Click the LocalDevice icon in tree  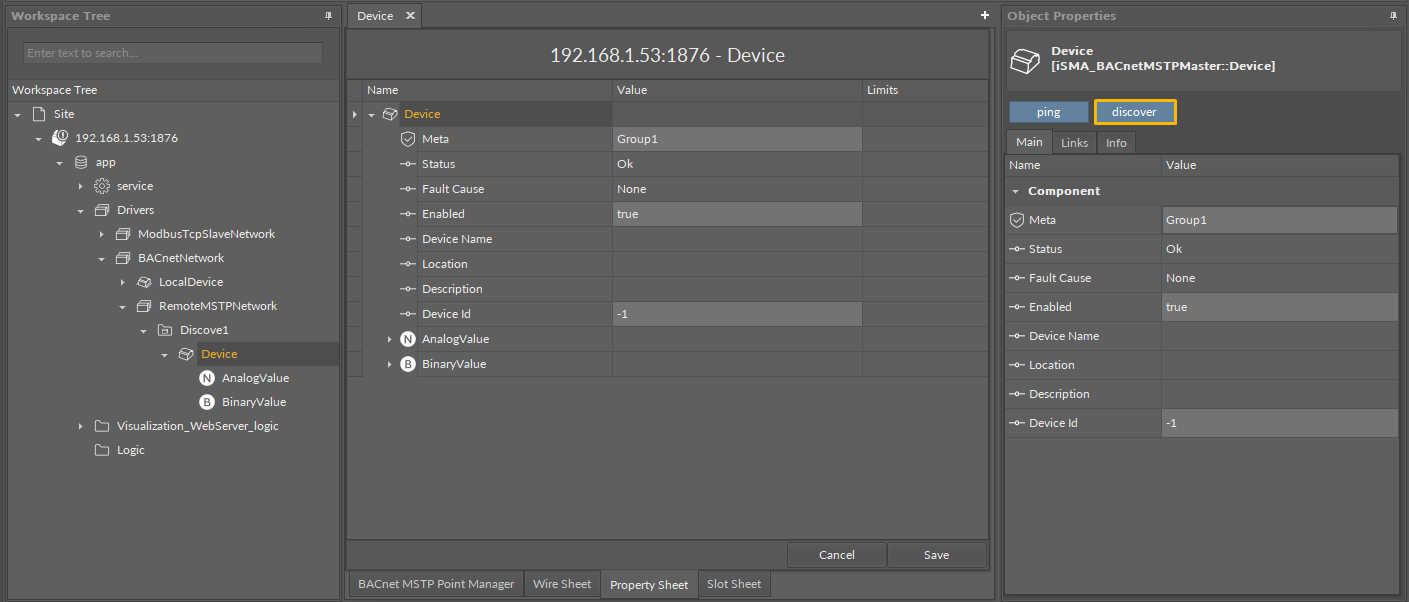pyautogui.click(x=144, y=282)
